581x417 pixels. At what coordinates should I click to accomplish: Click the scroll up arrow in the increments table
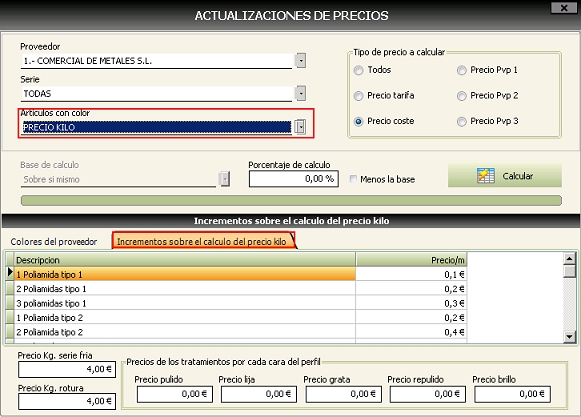[570, 258]
